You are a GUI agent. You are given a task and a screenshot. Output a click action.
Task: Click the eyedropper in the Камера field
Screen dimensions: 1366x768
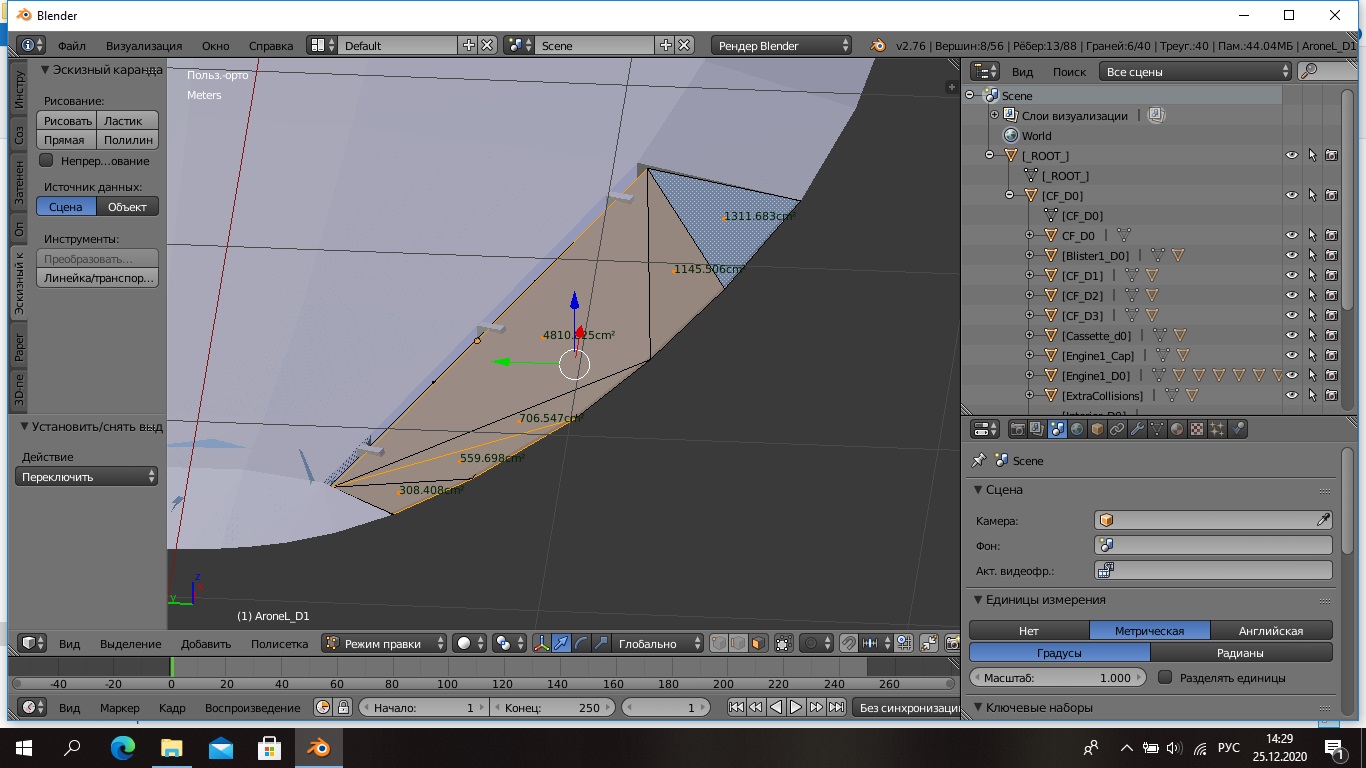coord(1322,520)
